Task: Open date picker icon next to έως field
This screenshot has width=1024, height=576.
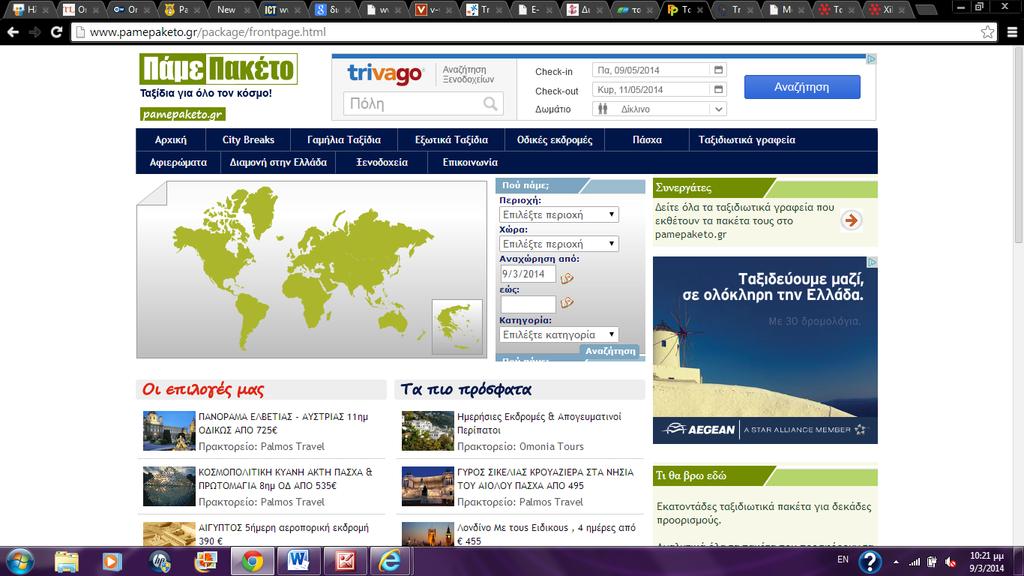Action: pos(567,302)
